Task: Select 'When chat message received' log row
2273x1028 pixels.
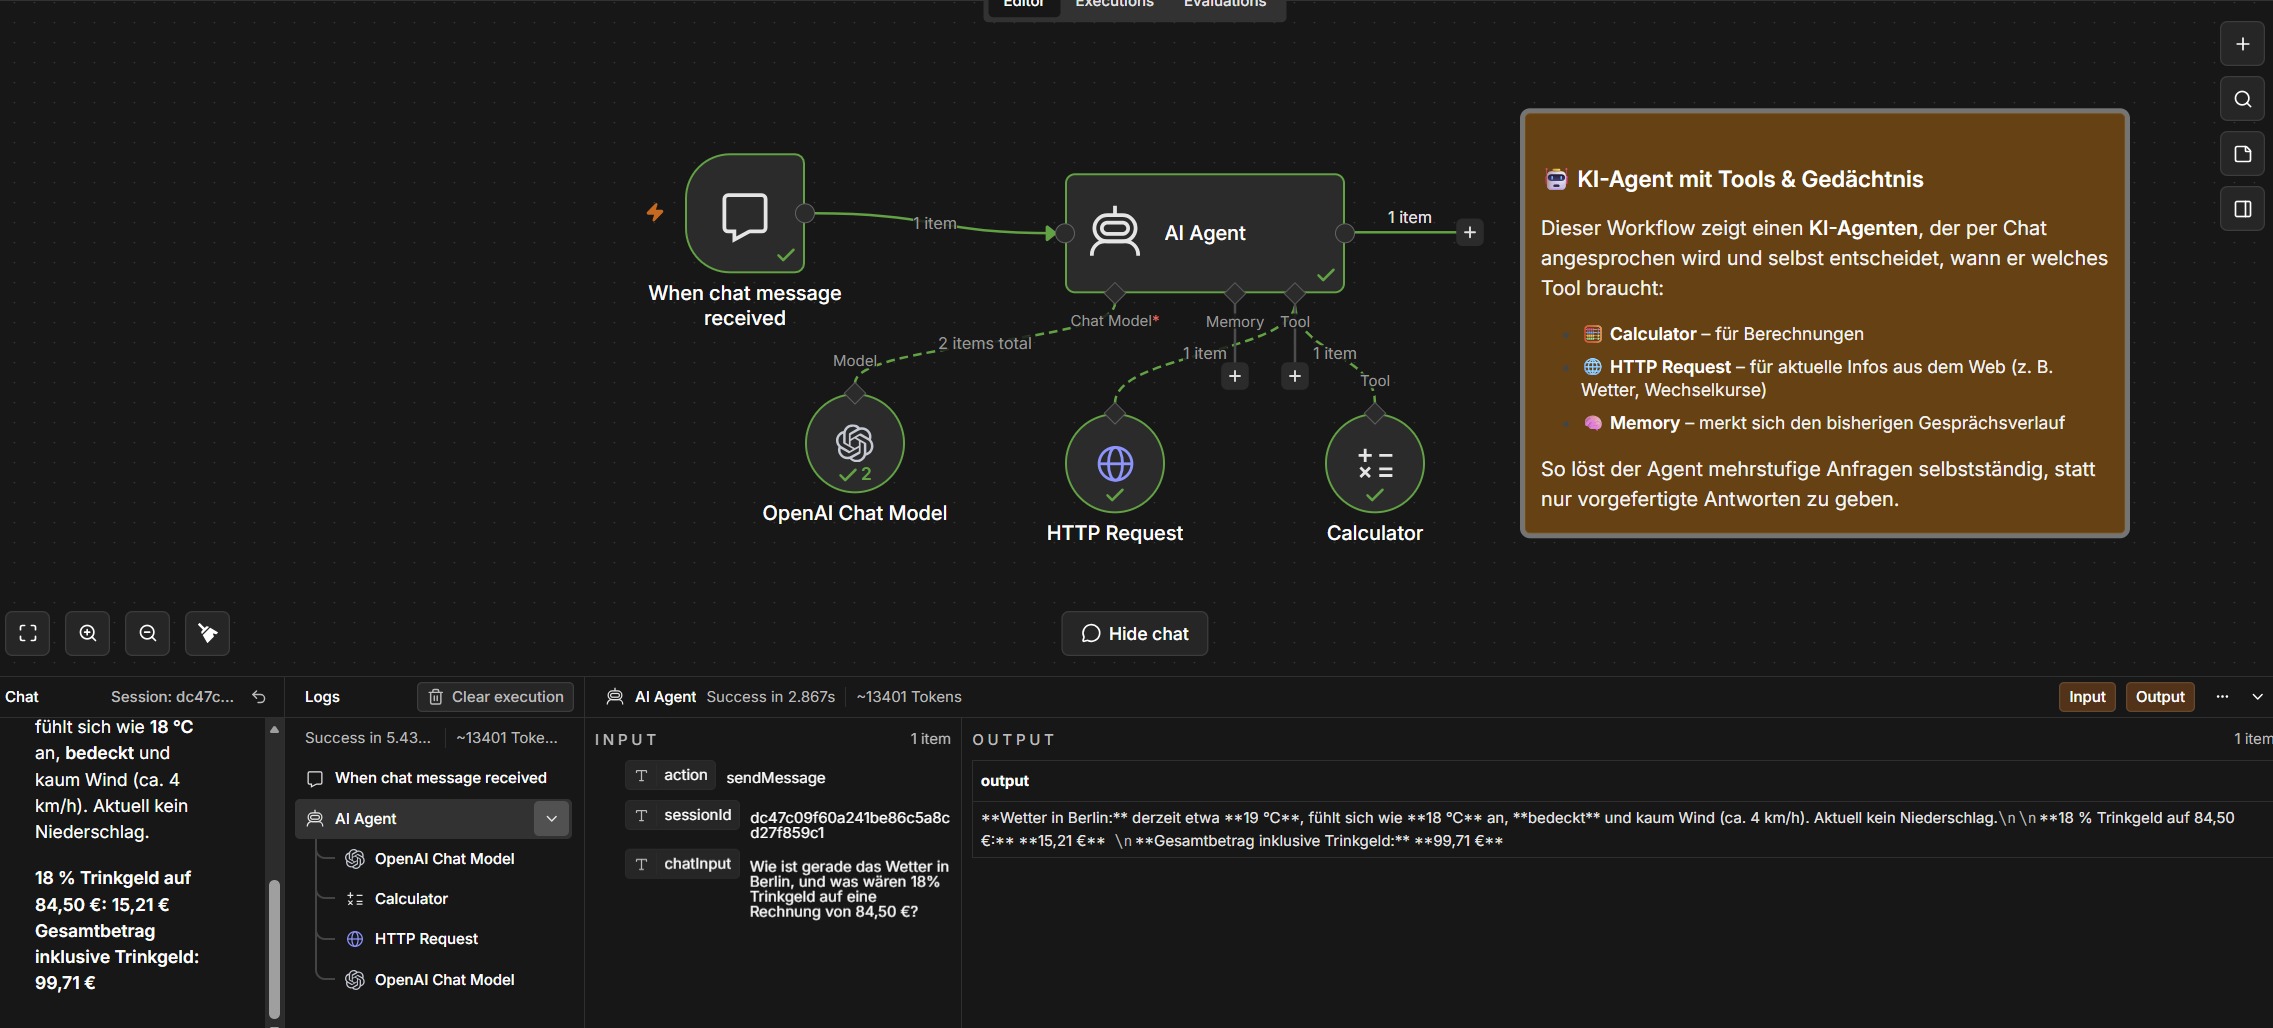Action: click(x=433, y=778)
